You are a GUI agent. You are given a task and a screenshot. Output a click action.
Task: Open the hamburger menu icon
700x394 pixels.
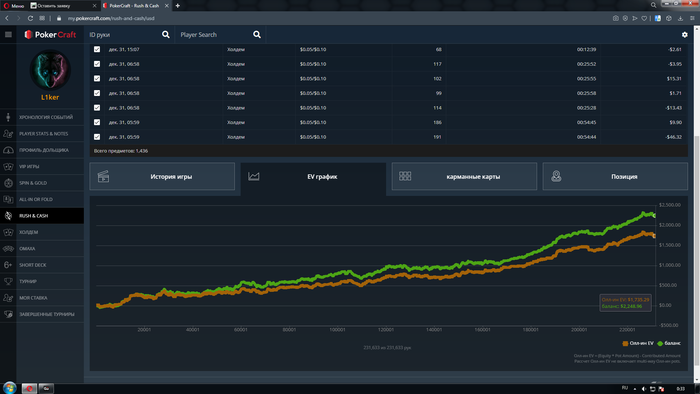point(8,34)
